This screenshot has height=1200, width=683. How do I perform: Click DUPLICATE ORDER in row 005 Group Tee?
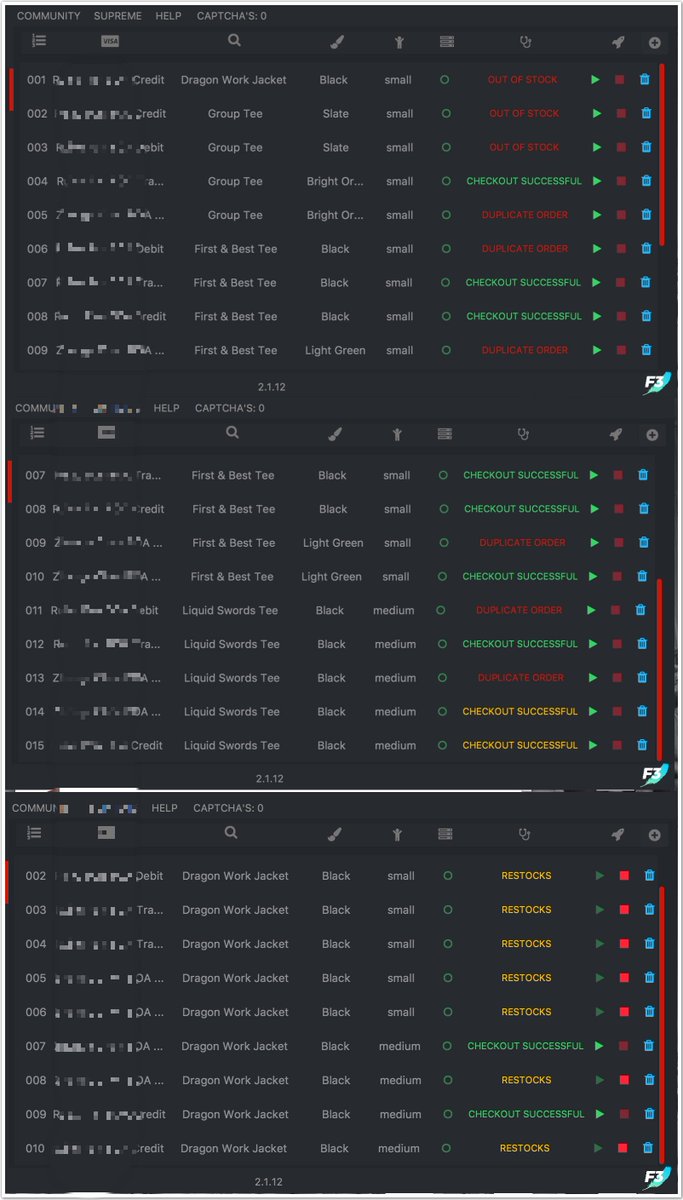525,215
